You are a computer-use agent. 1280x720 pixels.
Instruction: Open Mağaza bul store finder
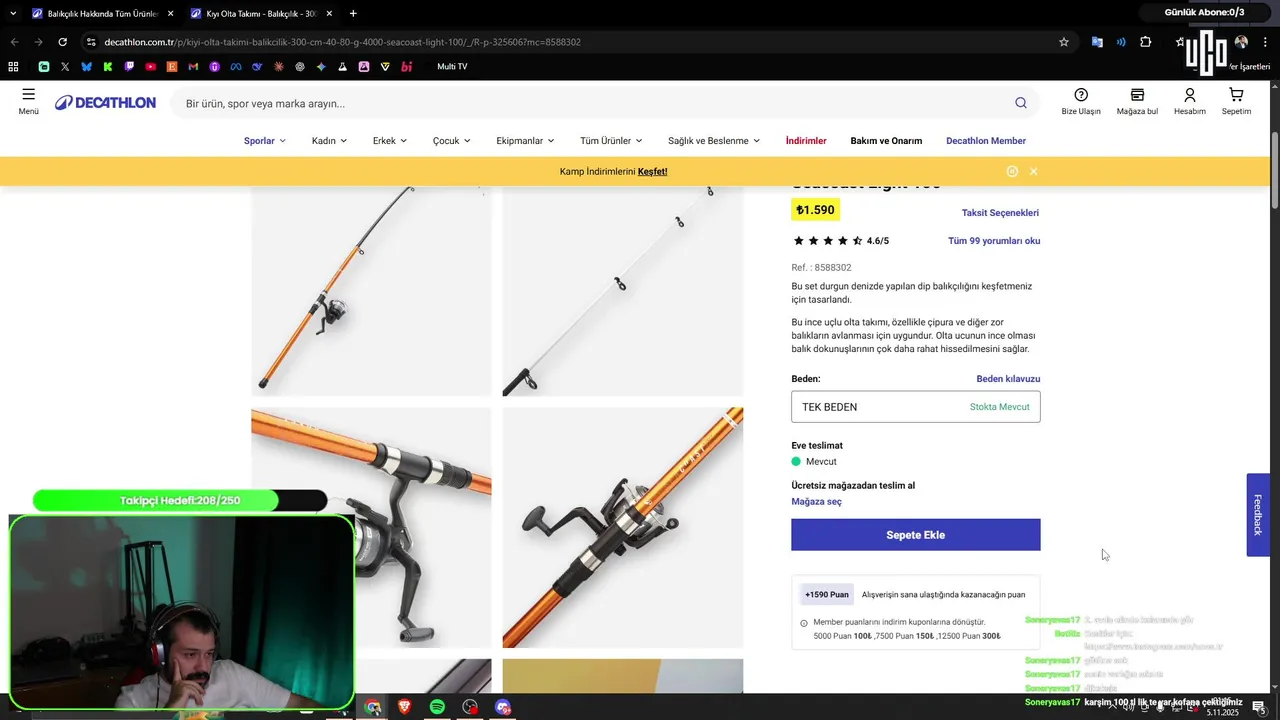tap(1137, 100)
